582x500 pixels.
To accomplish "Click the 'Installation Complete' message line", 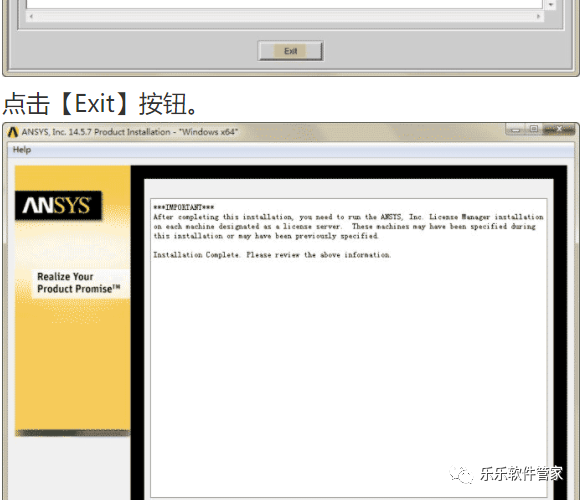I will click(x=272, y=255).
